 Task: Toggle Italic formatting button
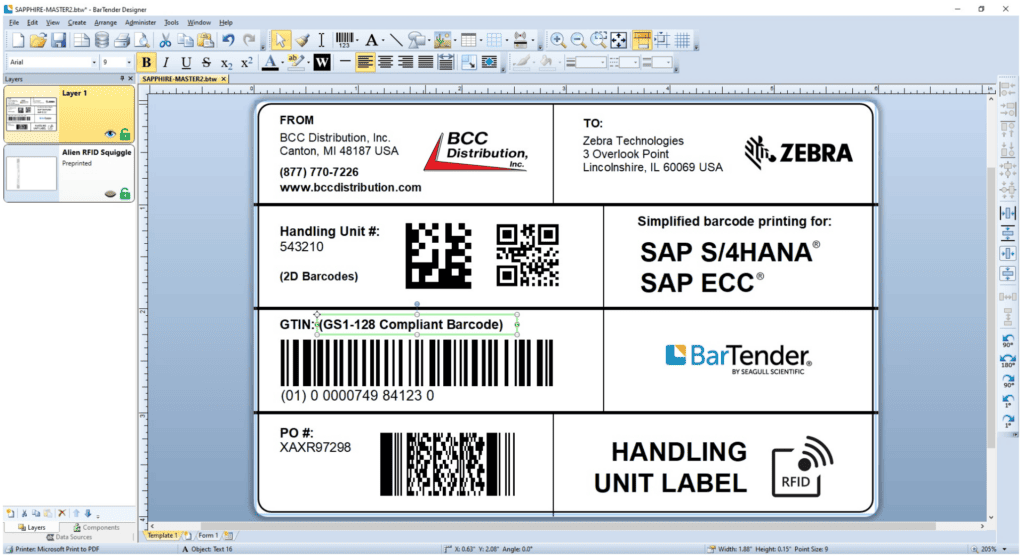[166, 62]
